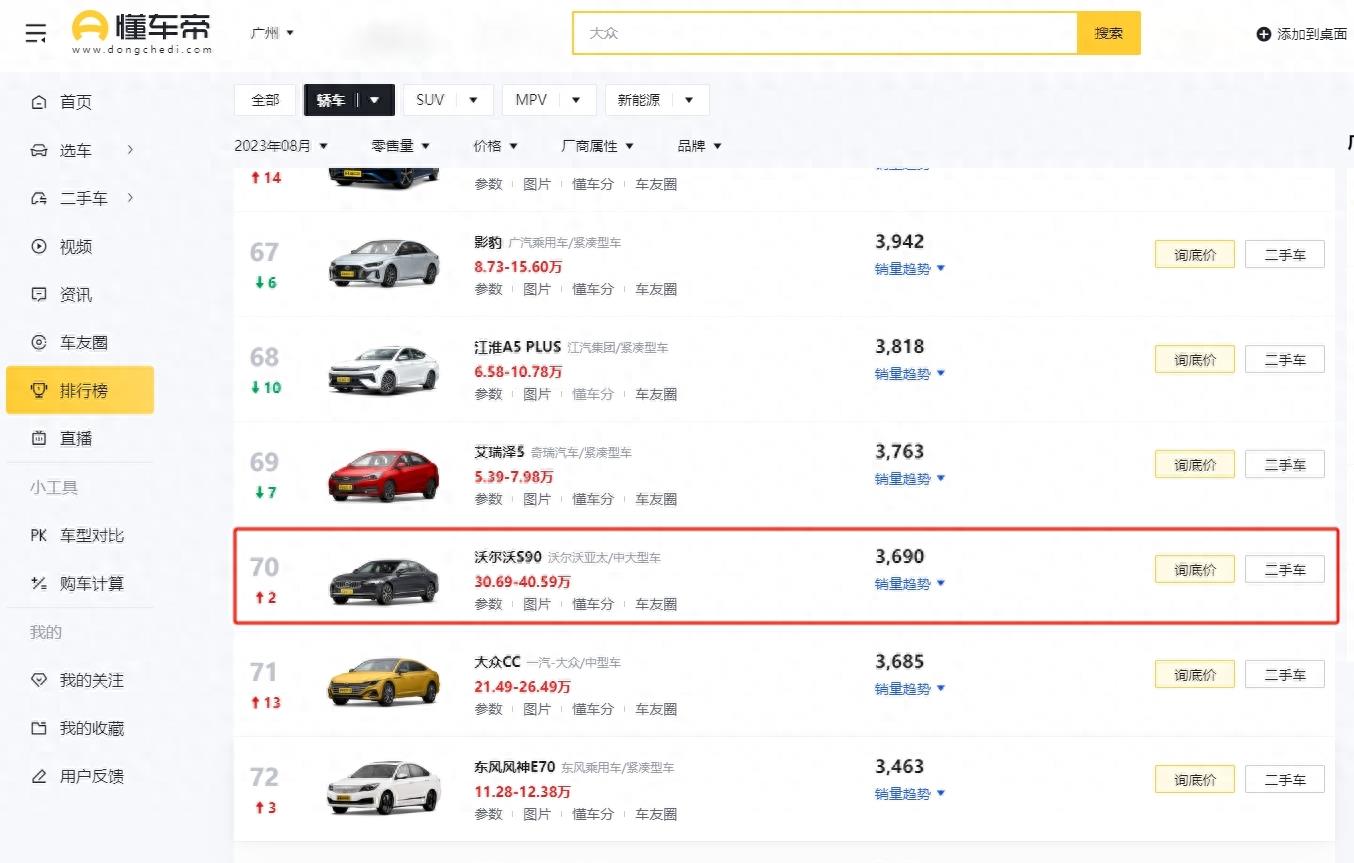1354x863 pixels.
Task: Open 图片 link for 艾瑞泽5
Action: (537, 499)
